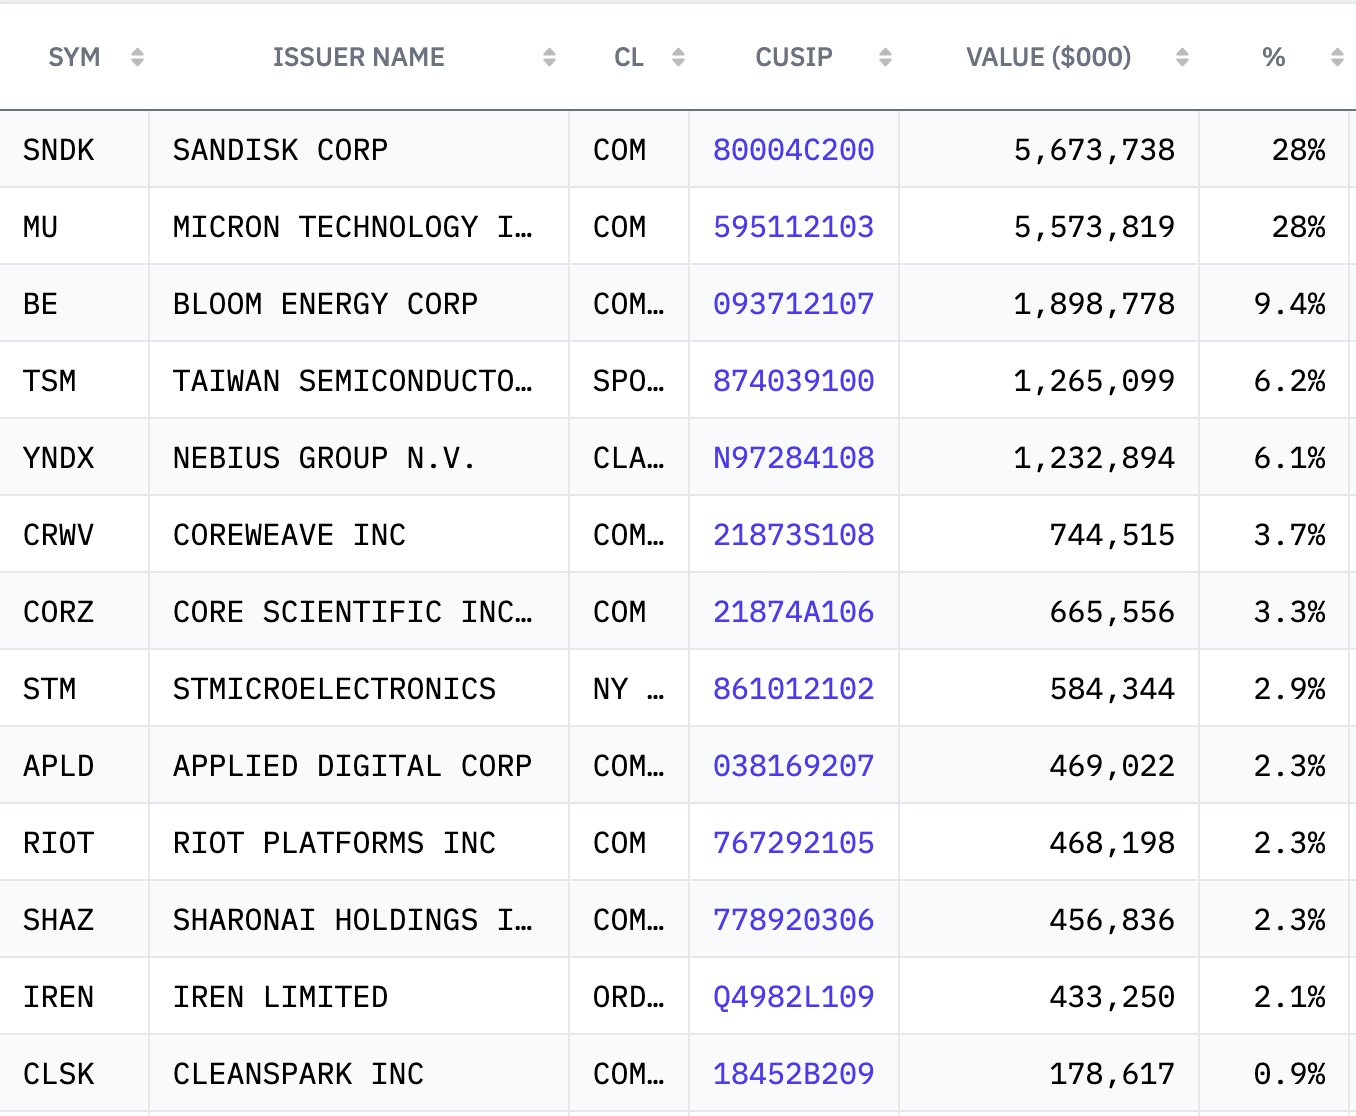Screen dimensions: 1356x1116
Task: Click the 0.9% percentage for CleanSpark
Action: 1290,1074
